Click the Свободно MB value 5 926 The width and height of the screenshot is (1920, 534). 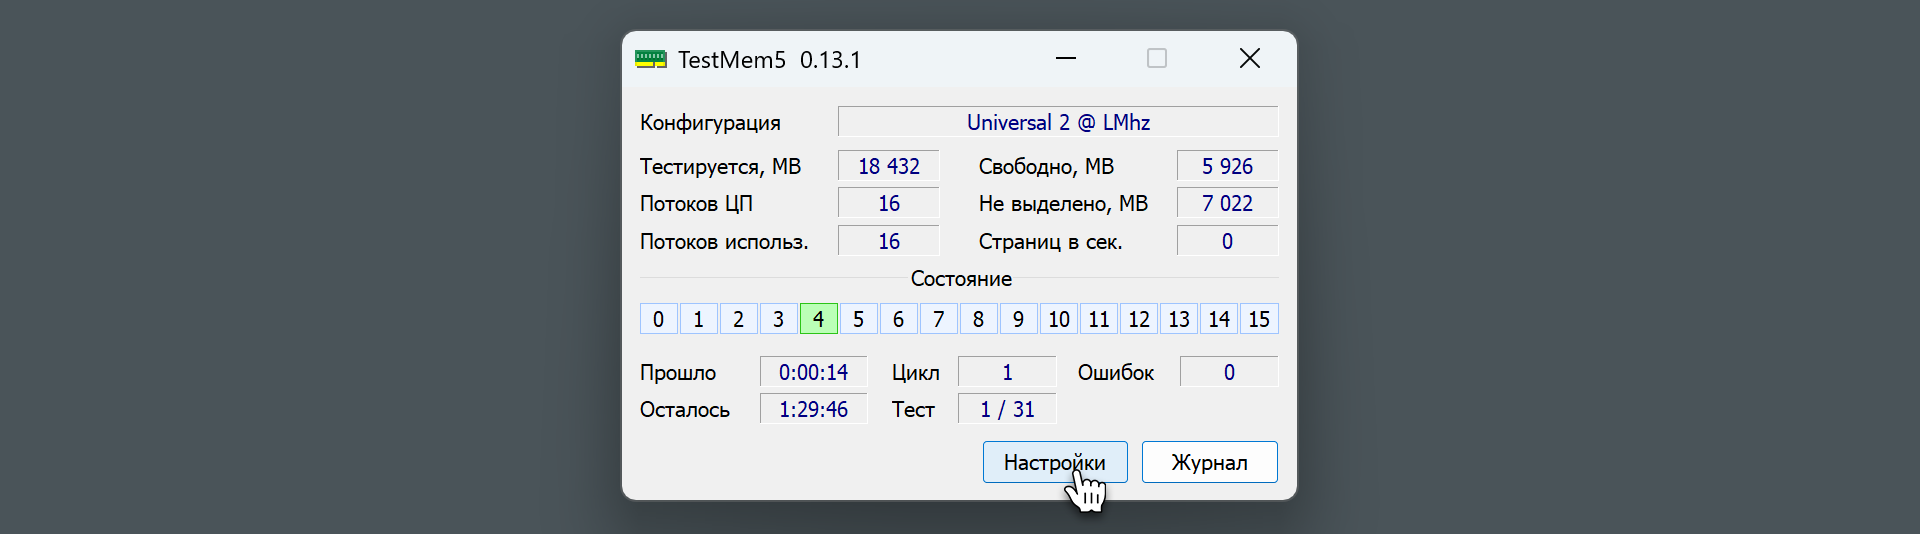1227,166
